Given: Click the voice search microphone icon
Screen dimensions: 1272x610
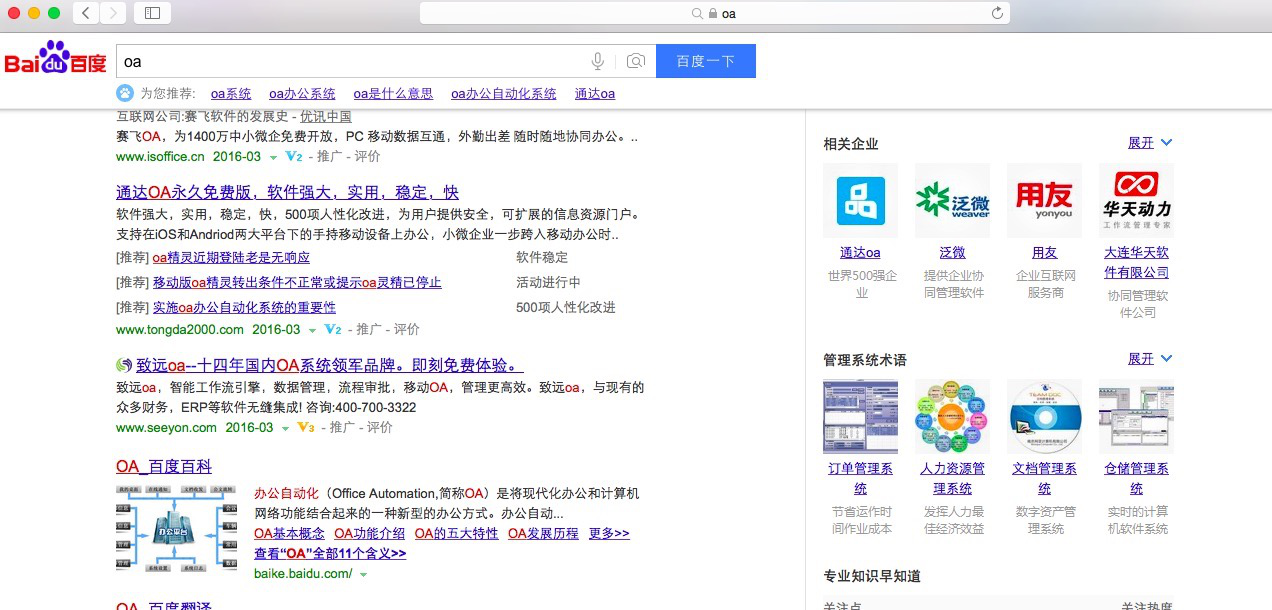Looking at the screenshot, I should (x=597, y=61).
